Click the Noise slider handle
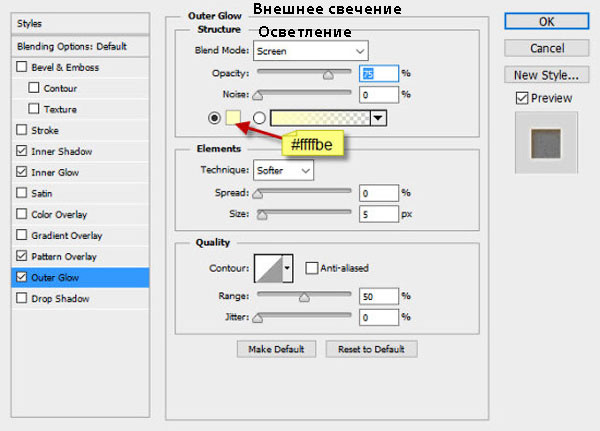Screen dimensions: 600x431 pos(258,96)
